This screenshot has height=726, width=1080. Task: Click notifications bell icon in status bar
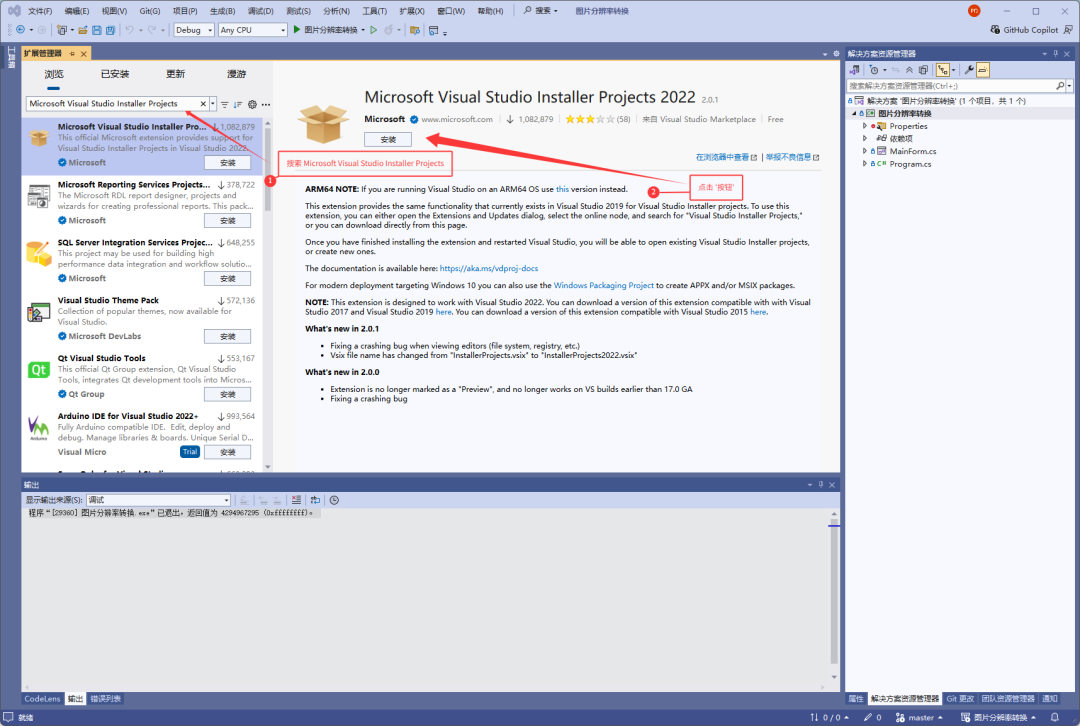click(1055, 717)
